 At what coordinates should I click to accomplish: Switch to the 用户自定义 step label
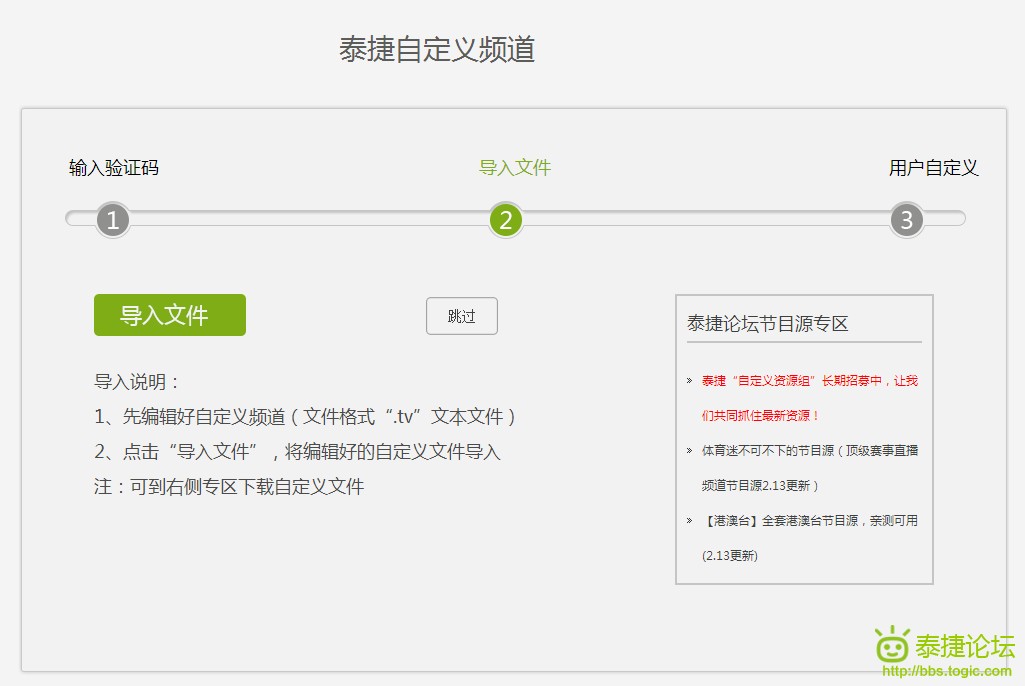click(933, 168)
